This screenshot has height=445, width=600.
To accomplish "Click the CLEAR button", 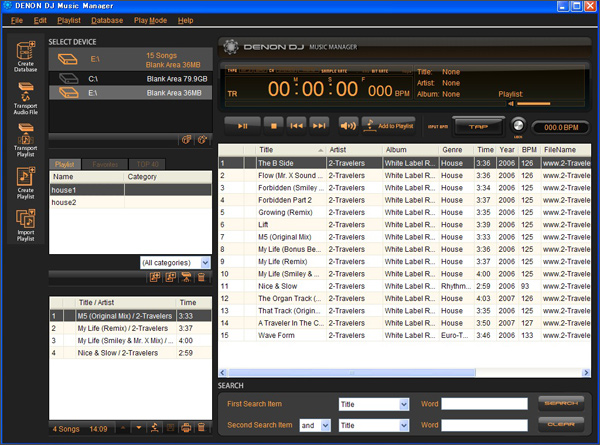I will click(x=561, y=424).
